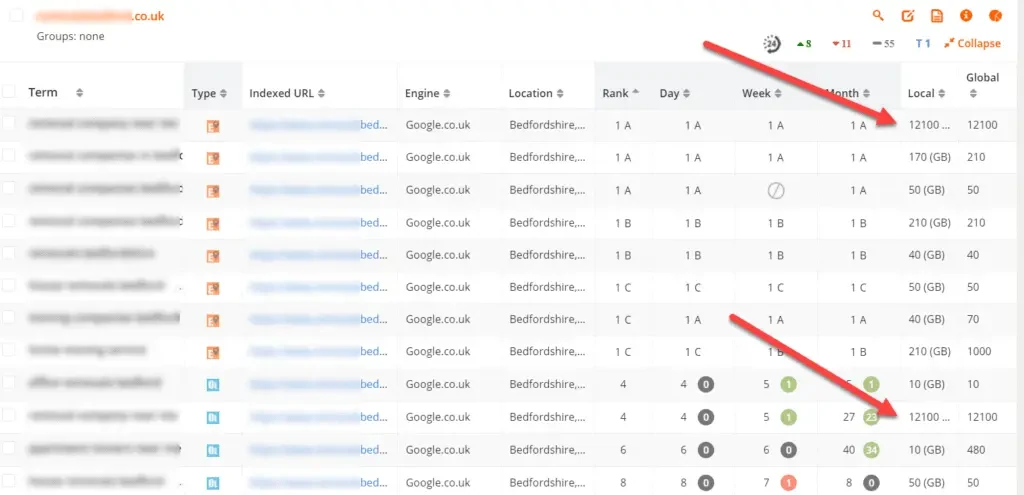Click the orange pie chart icon
This screenshot has width=1024, height=495.
pos(995,16)
